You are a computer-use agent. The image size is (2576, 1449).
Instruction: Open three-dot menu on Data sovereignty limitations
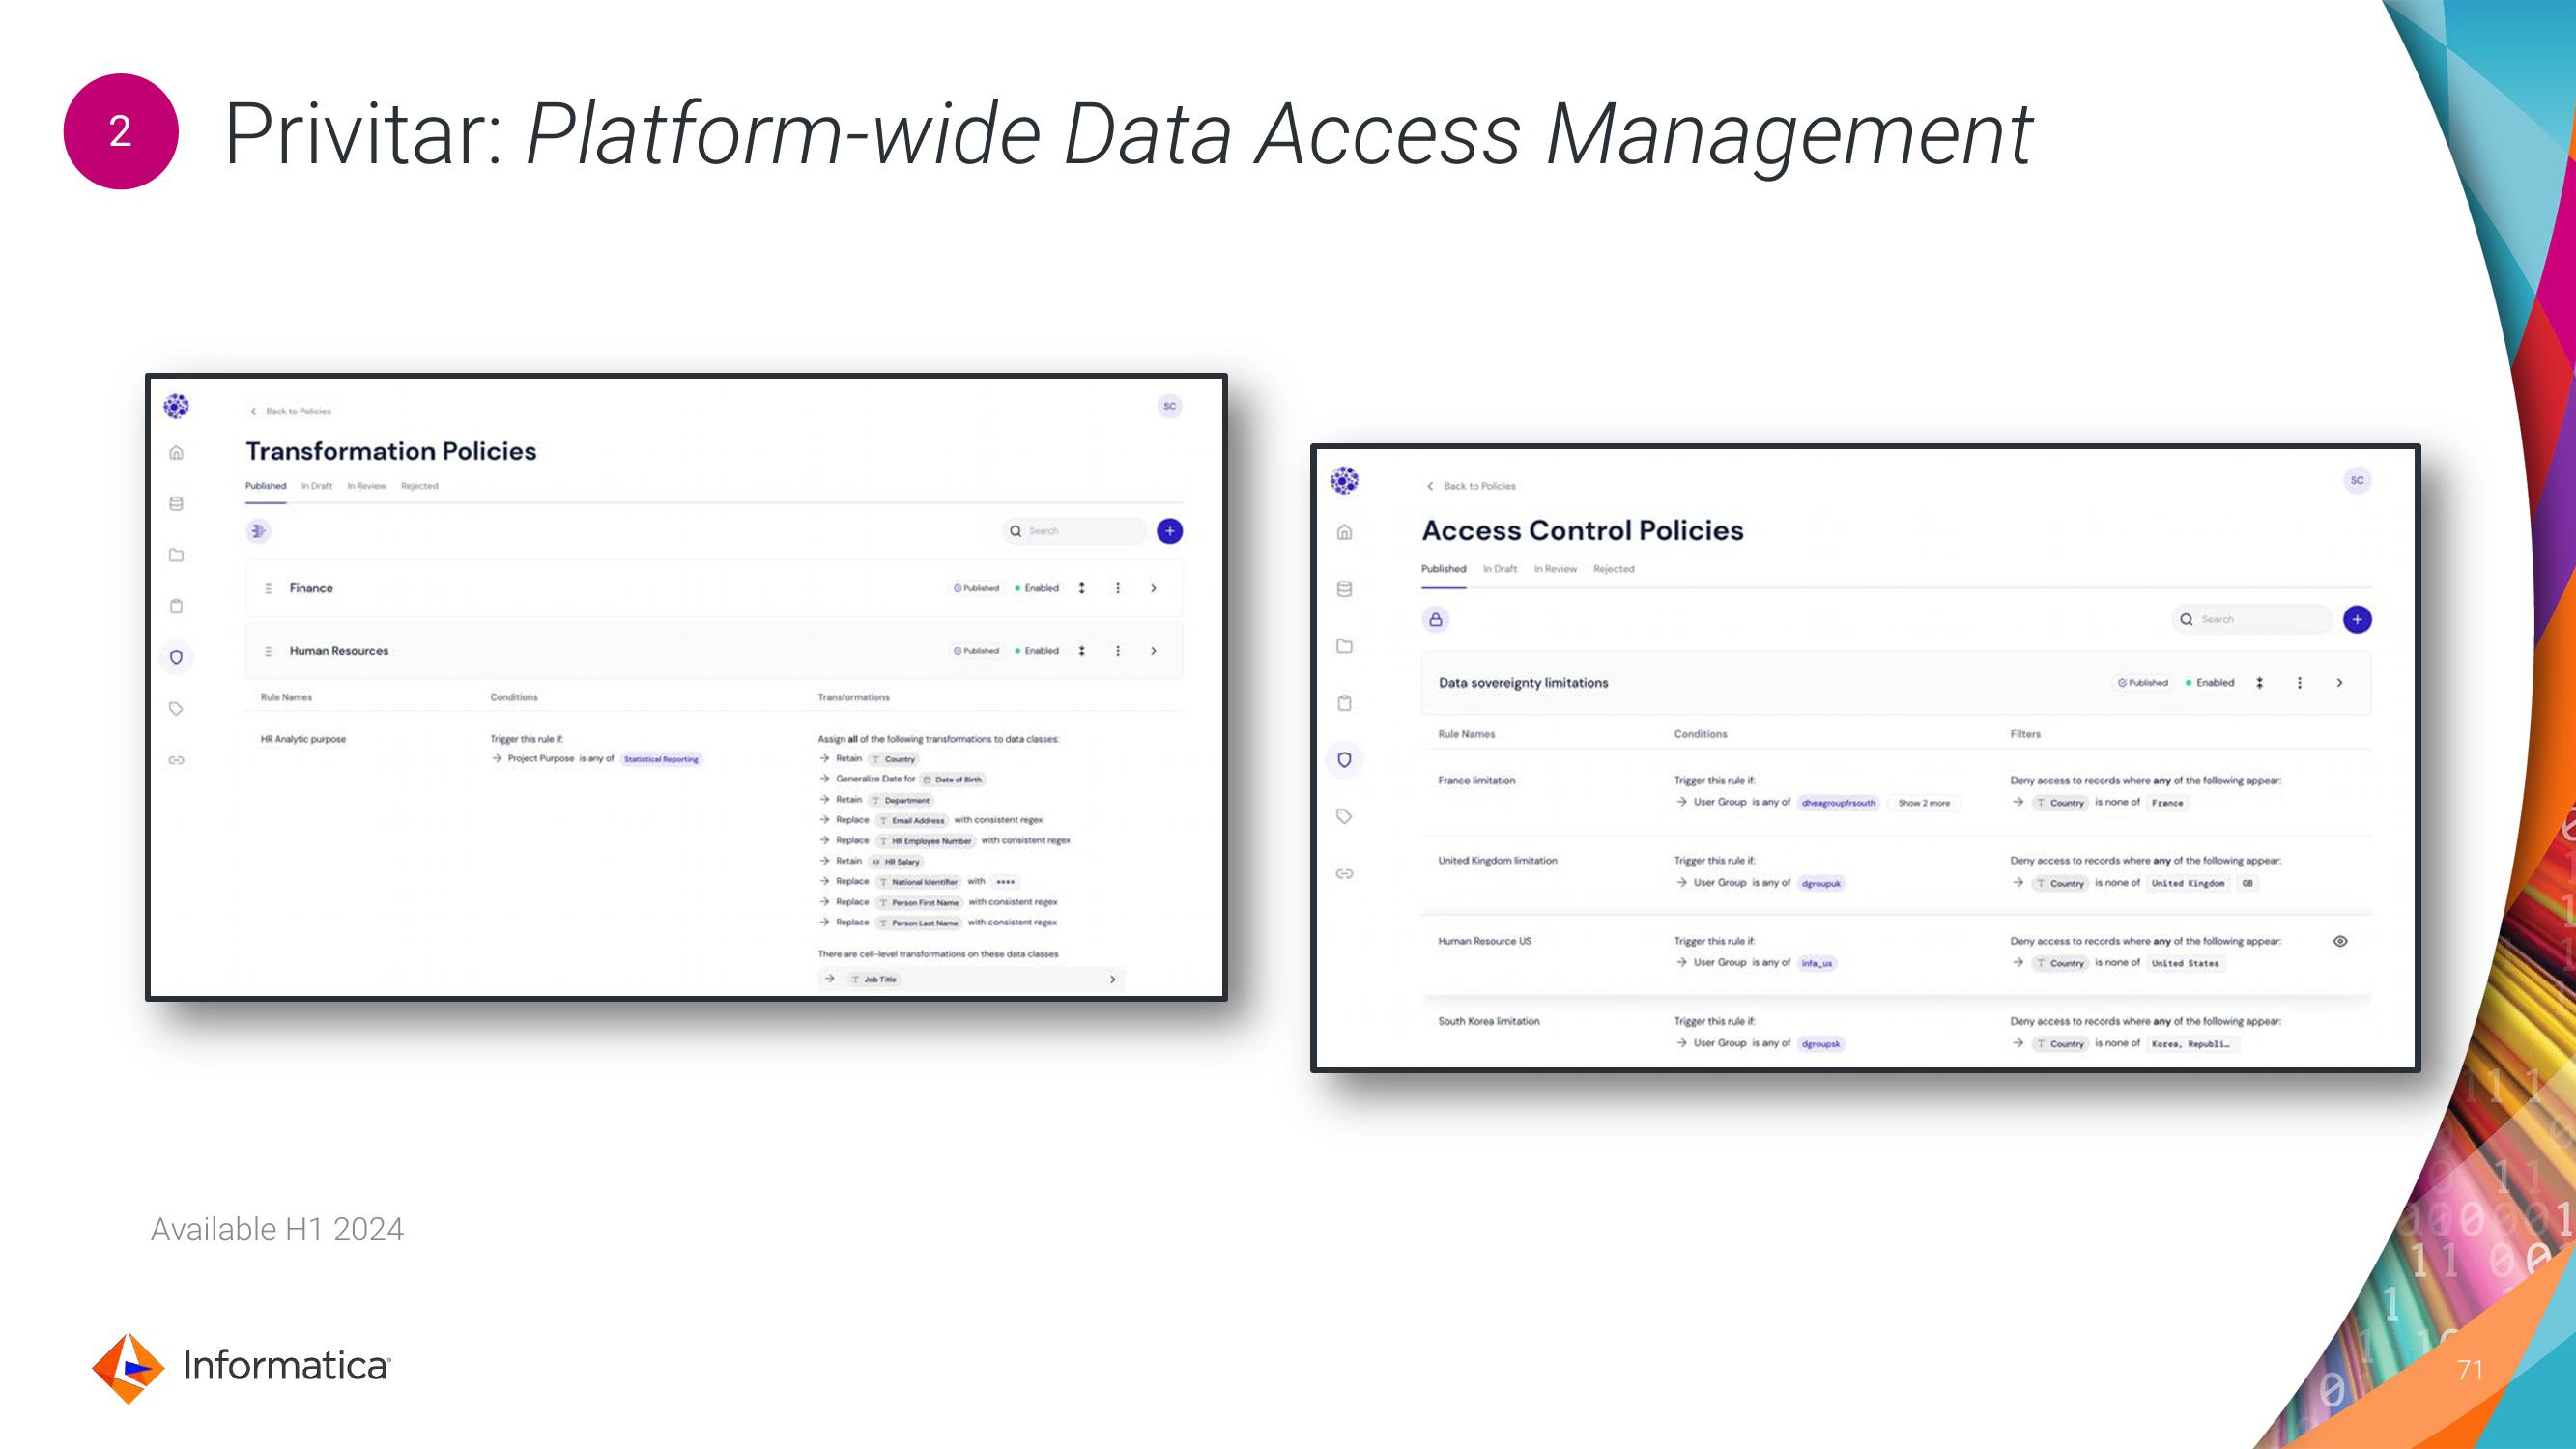[2299, 683]
